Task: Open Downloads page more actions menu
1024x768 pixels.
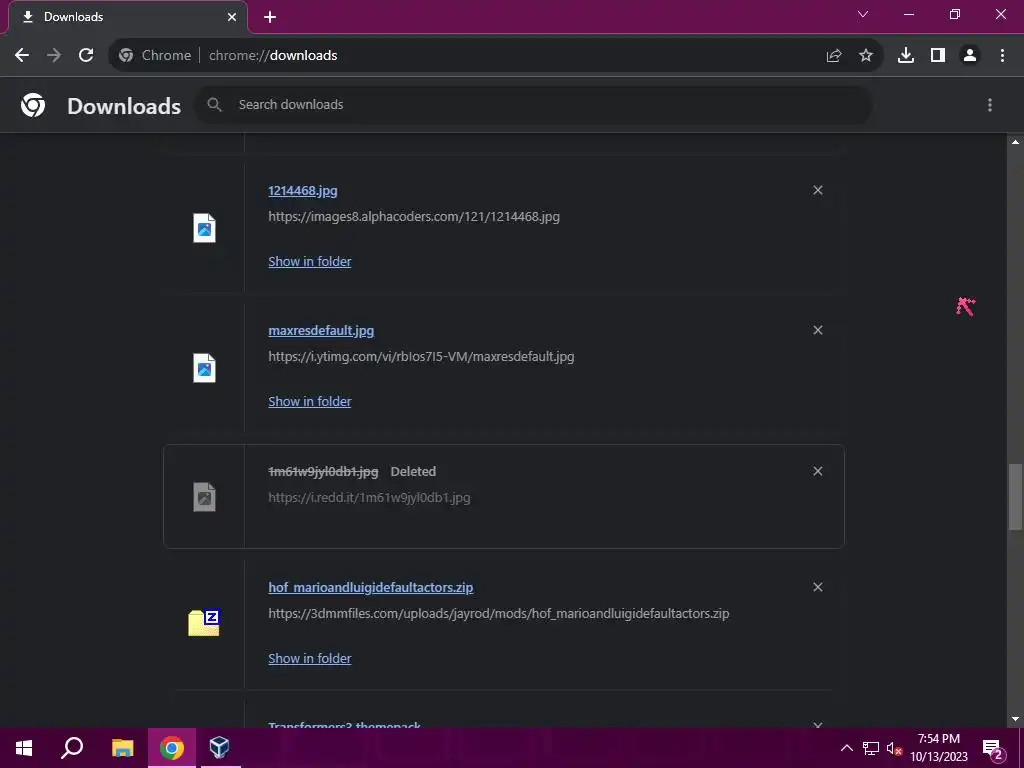Action: pos(990,104)
